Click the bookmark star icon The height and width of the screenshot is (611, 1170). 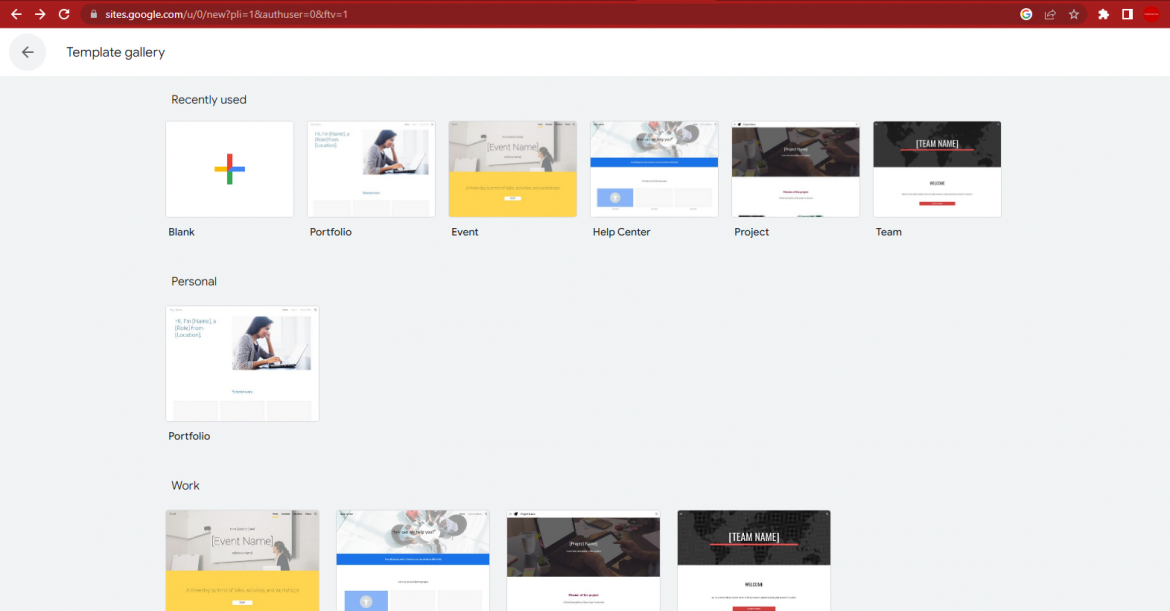pyautogui.click(x=1073, y=14)
